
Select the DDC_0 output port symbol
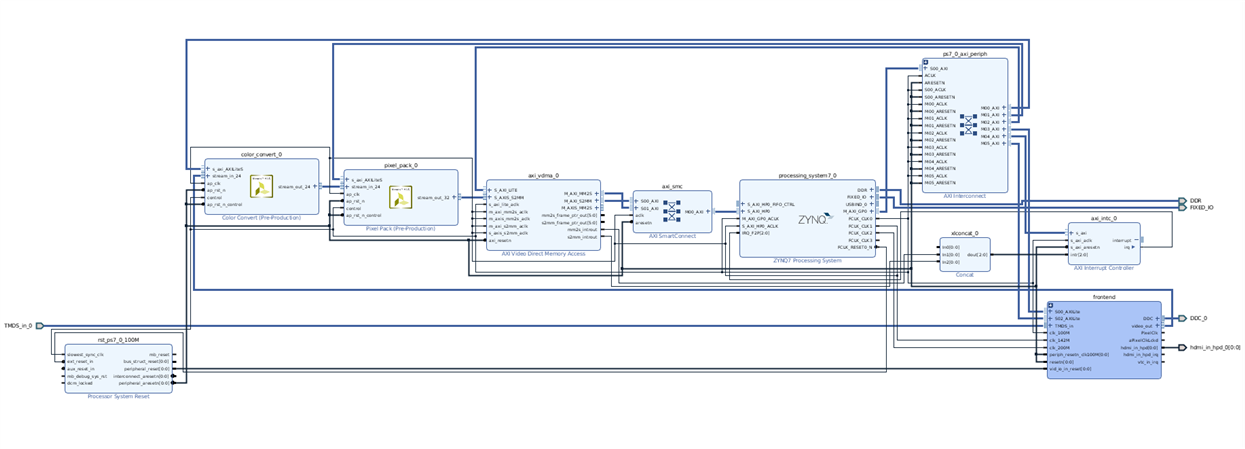tap(1182, 318)
